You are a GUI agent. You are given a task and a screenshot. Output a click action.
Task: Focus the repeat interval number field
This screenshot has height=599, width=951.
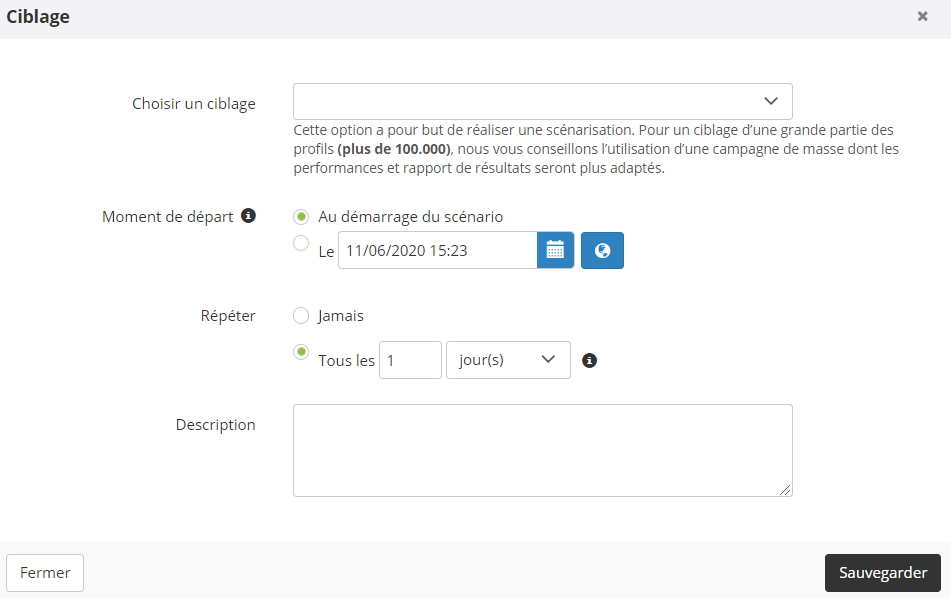pos(410,360)
